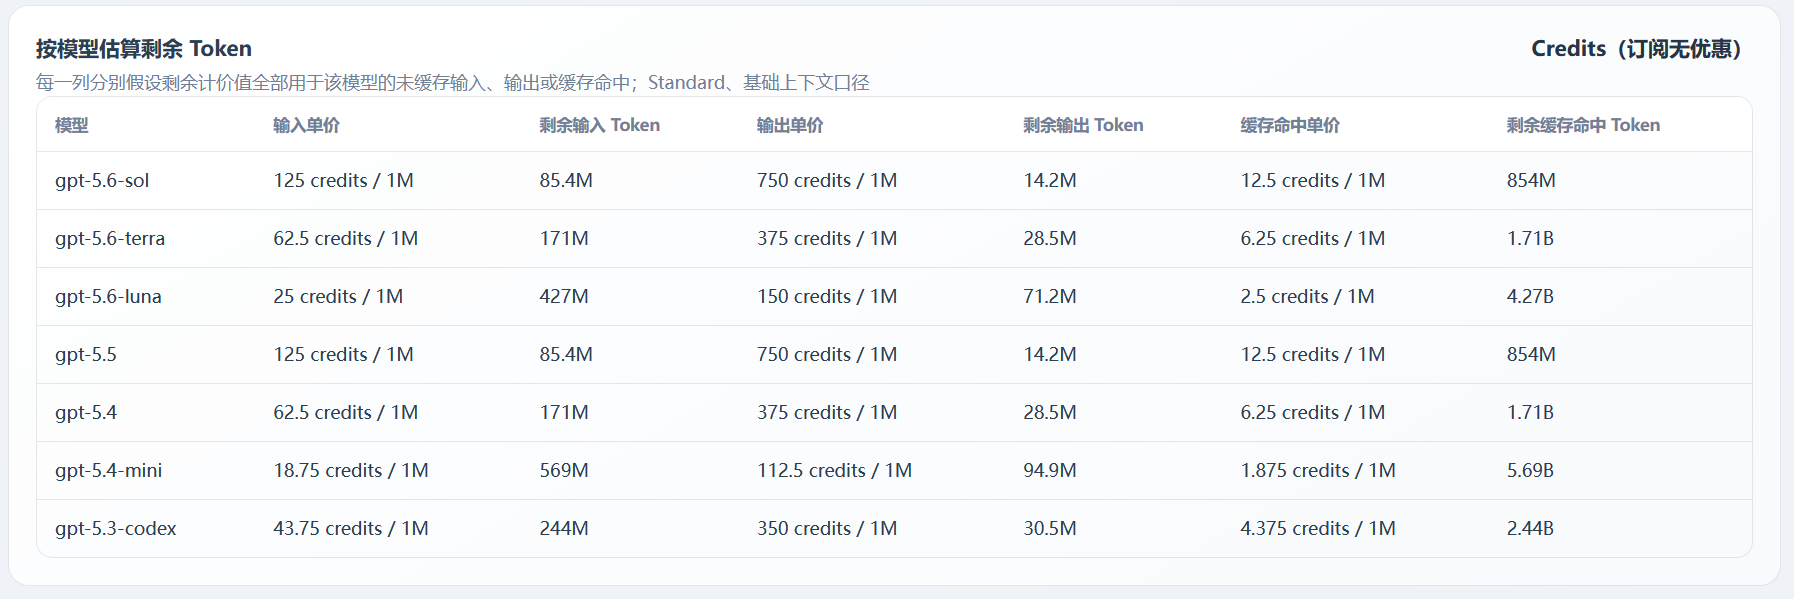Click the 缓存命中单价 column header
The width and height of the screenshot is (1794, 599).
click(x=1290, y=125)
